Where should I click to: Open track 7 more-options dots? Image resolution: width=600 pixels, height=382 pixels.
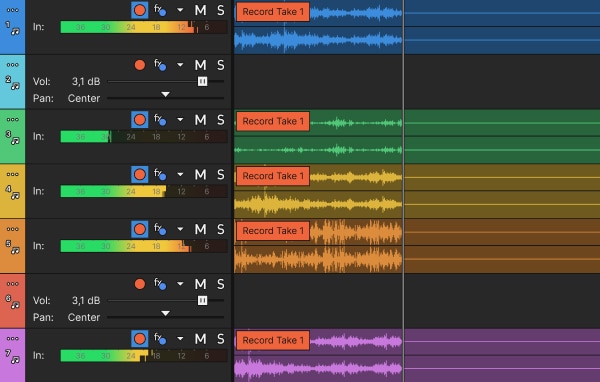point(13,338)
